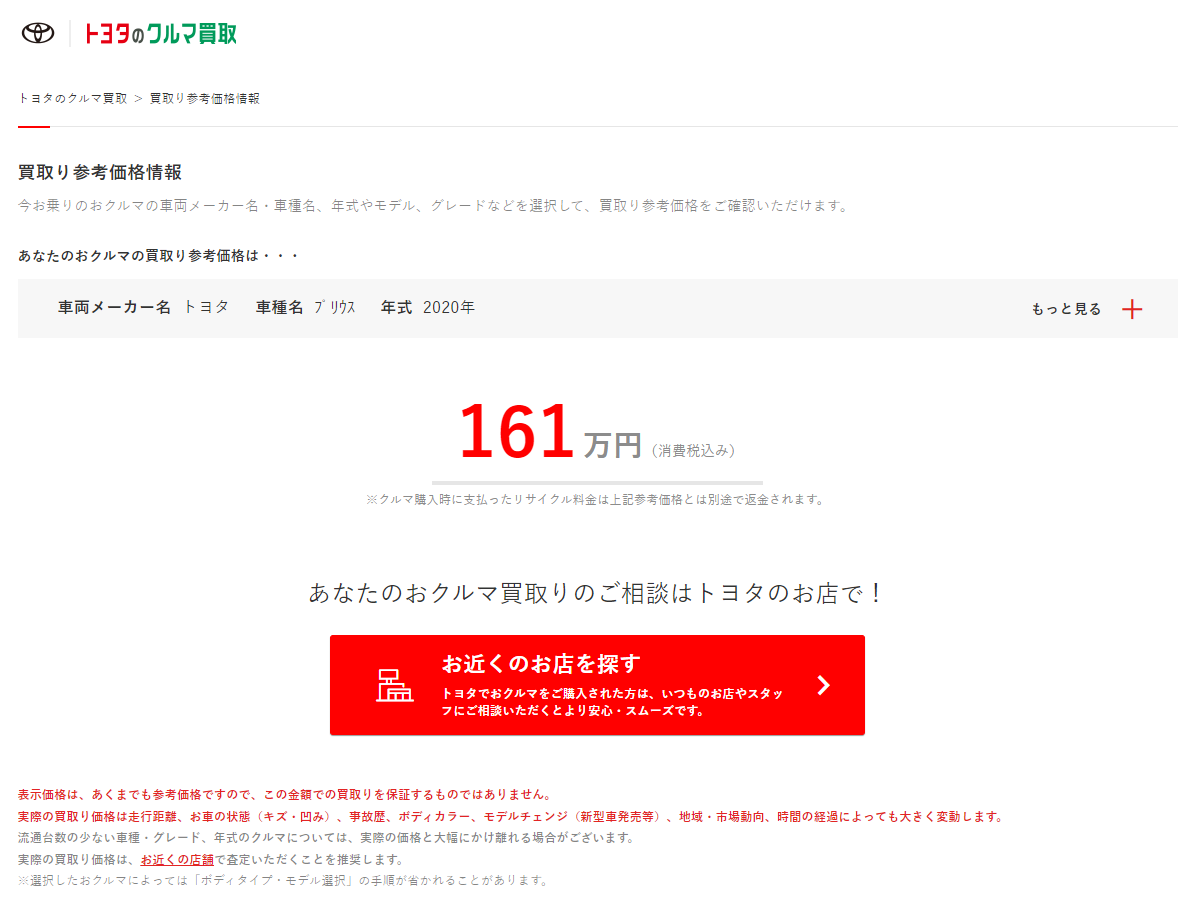The image size is (1192, 900).
Task: Click the 車両メーカー名 label
Action: (114, 307)
